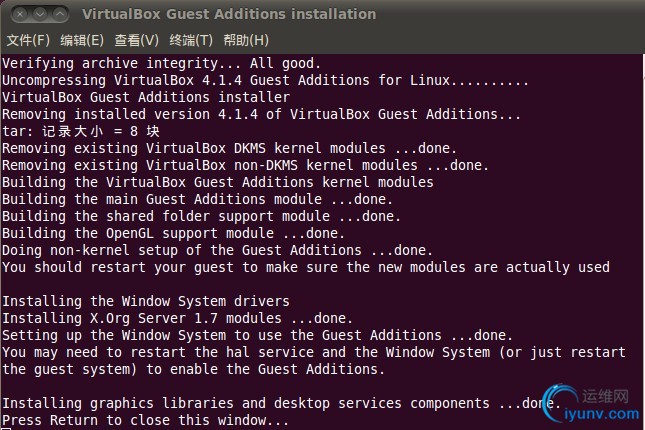
Task: Click the 'Press Return to close this window' line
Action: [146, 421]
